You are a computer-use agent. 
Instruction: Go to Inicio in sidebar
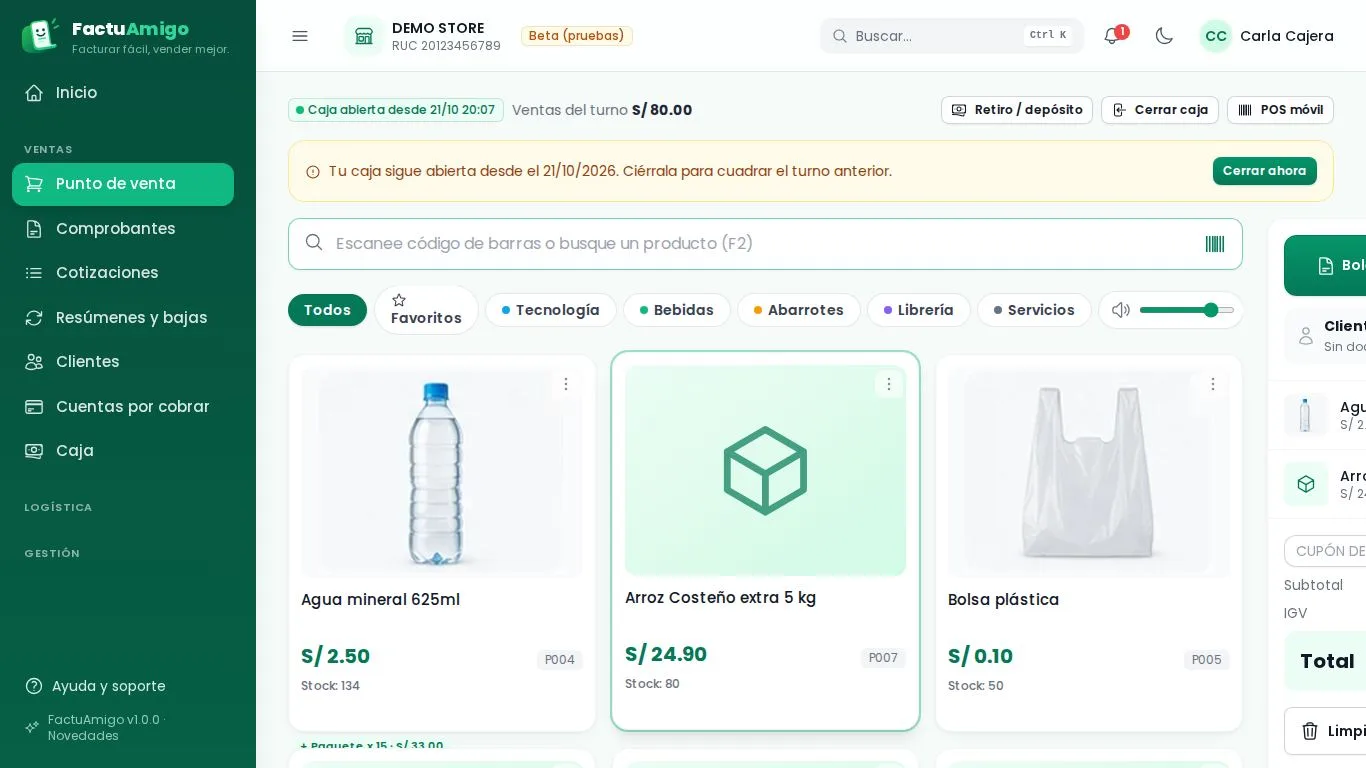123,93
